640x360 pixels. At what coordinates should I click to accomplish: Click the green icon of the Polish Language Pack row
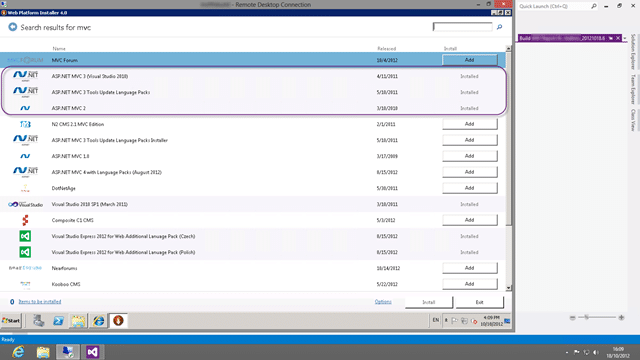point(25,252)
